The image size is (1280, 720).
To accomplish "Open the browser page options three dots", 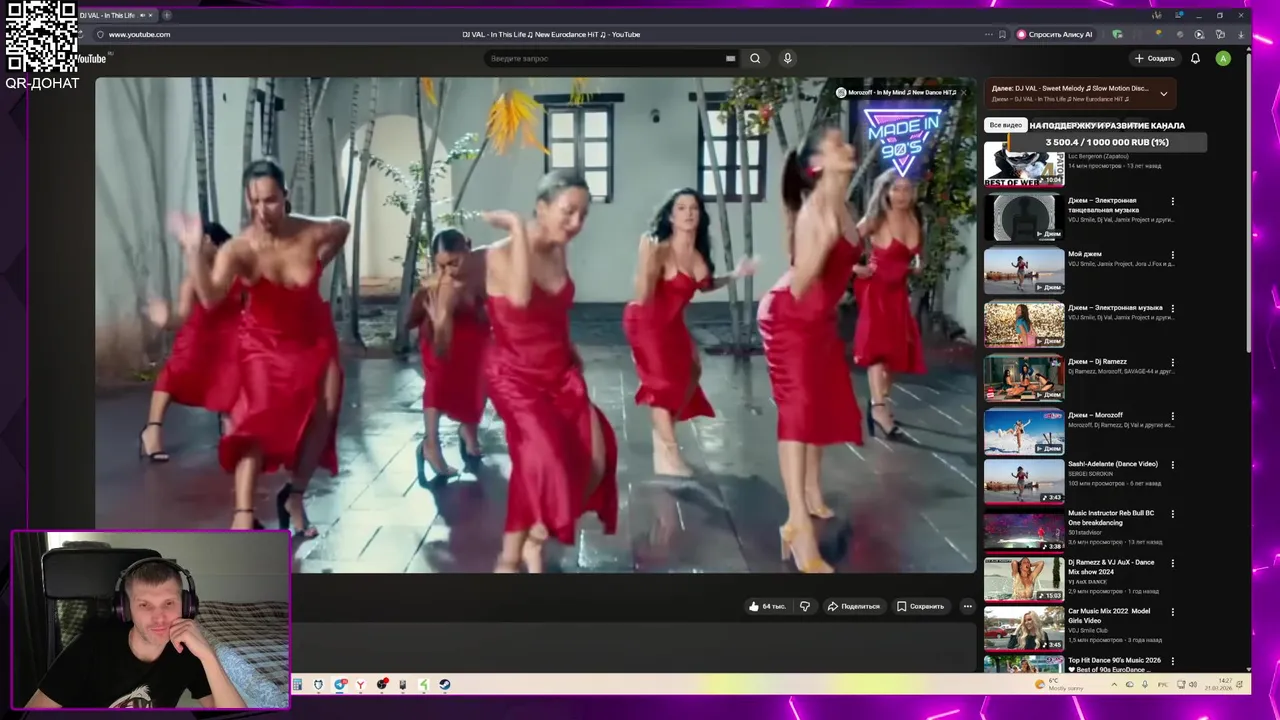I will coord(989,34).
